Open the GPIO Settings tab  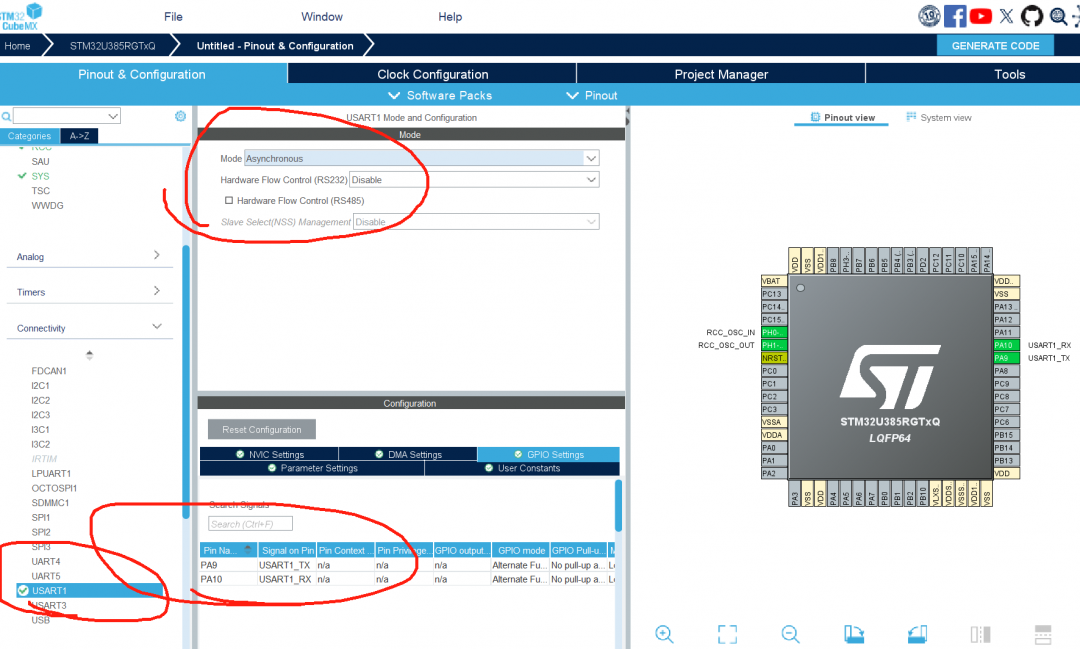(548, 454)
